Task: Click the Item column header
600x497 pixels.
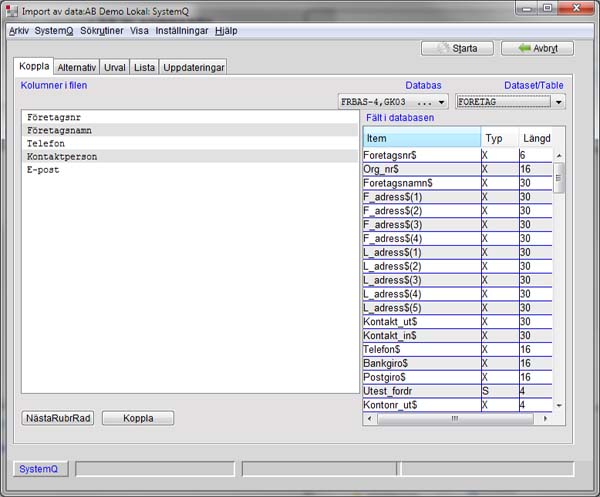Action: point(420,138)
